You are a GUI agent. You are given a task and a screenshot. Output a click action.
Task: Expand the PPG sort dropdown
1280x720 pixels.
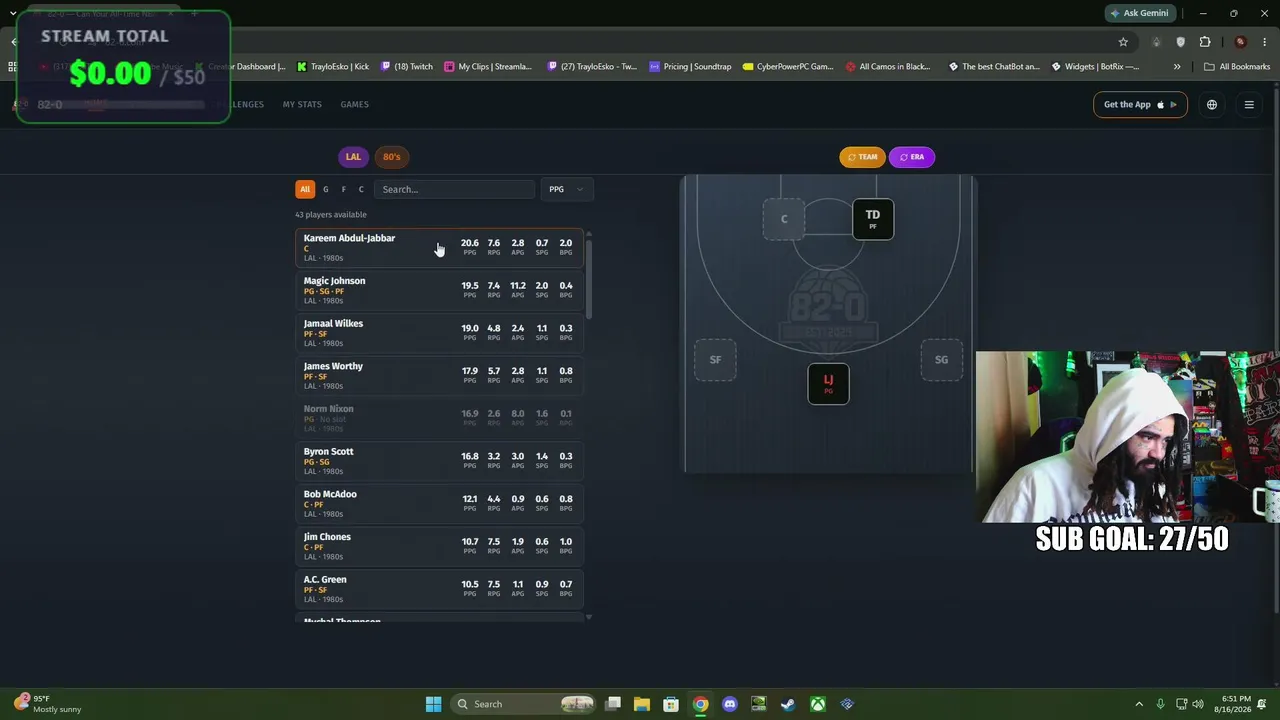567,189
